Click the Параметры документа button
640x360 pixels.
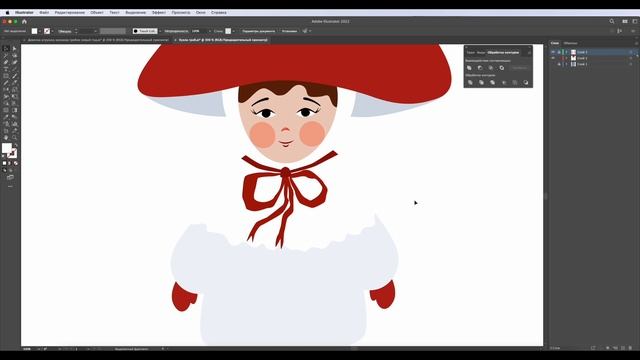point(259,31)
